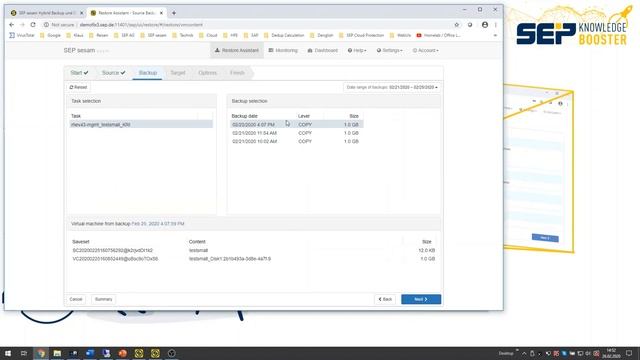Click the Reload button

[78, 87]
